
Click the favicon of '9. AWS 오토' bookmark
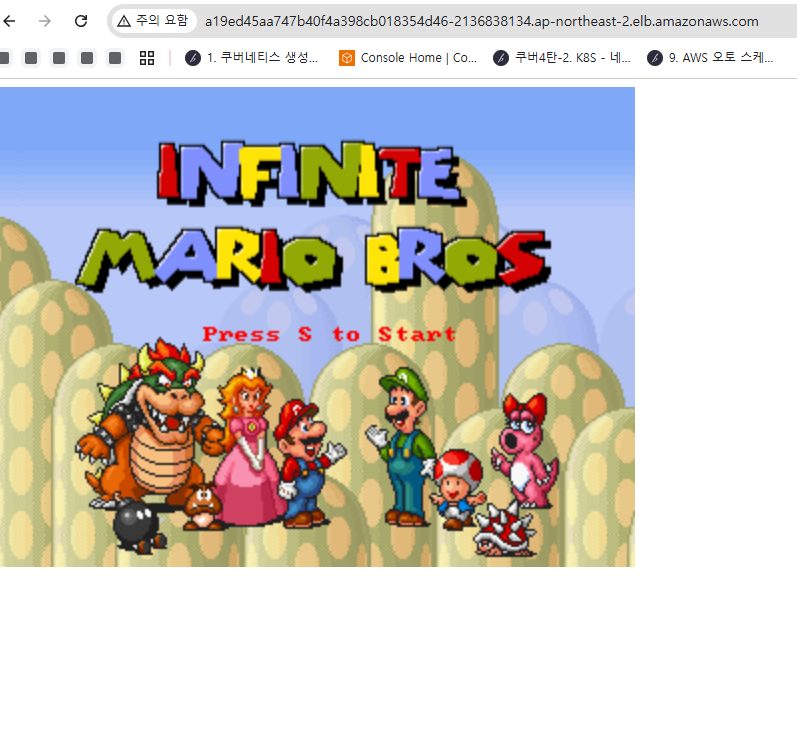tap(655, 58)
